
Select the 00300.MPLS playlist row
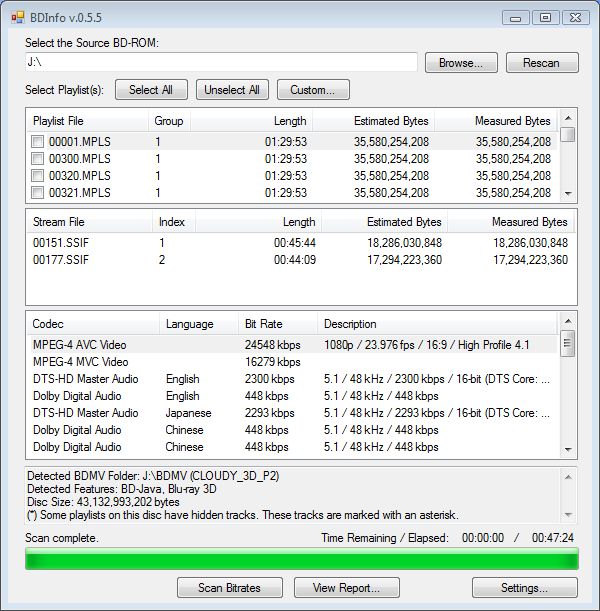coord(292,159)
